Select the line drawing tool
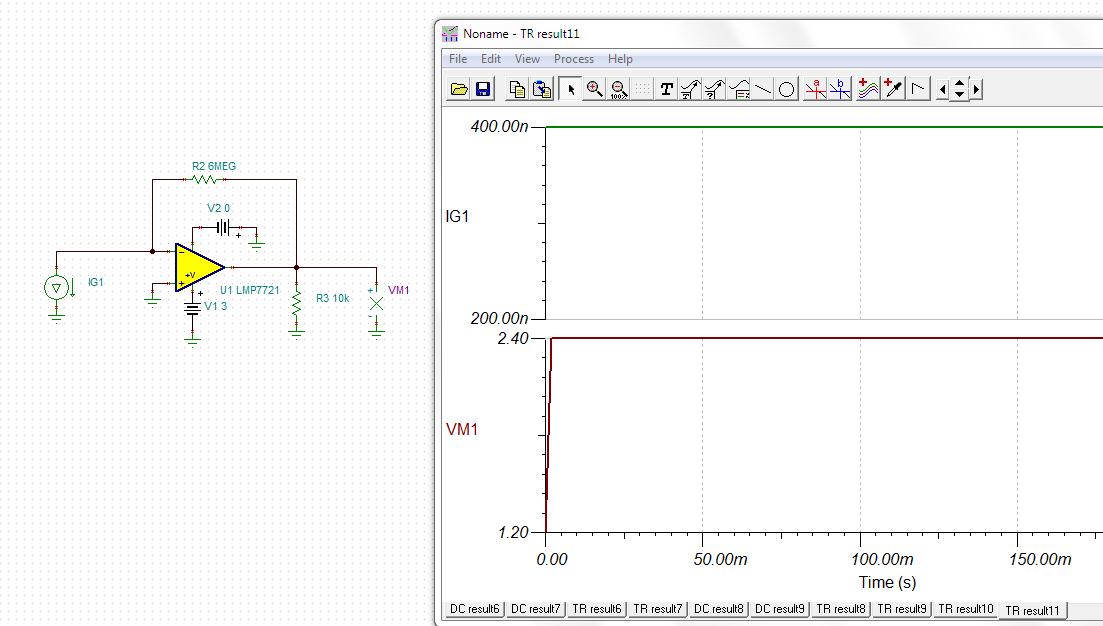 pyautogui.click(x=763, y=89)
